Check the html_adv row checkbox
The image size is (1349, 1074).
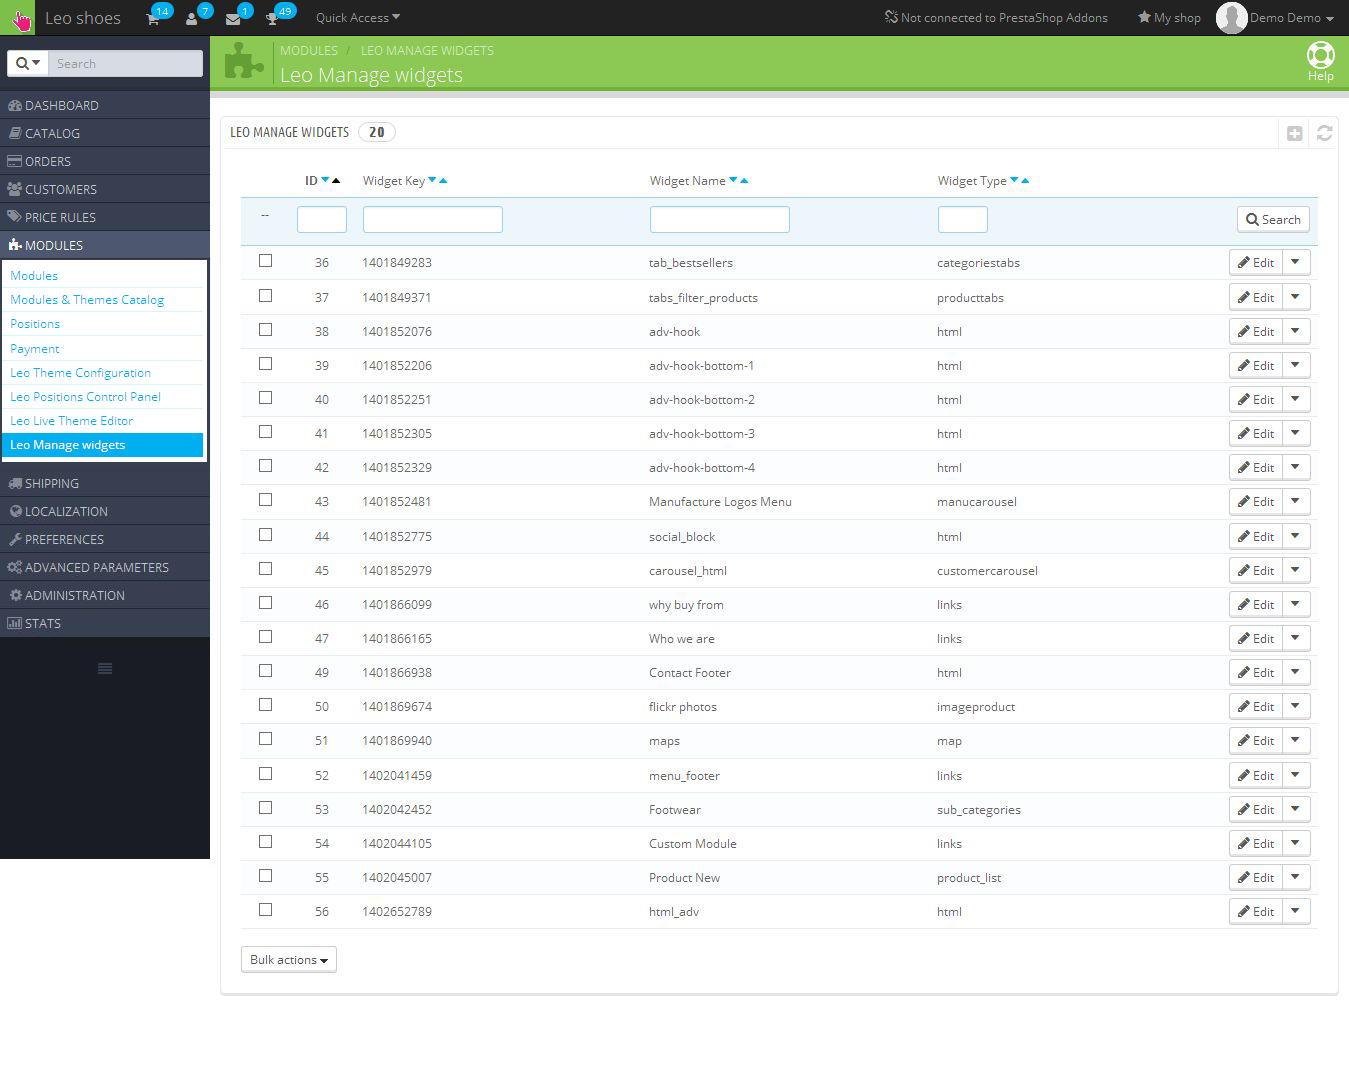(265, 910)
